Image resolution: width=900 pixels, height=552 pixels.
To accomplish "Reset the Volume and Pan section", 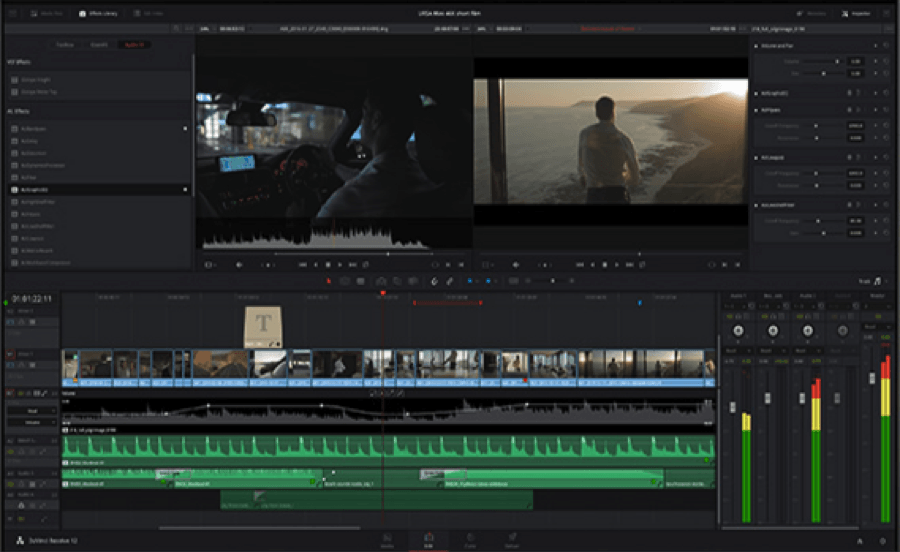I will pyautogui.click(x=886, y=45).
